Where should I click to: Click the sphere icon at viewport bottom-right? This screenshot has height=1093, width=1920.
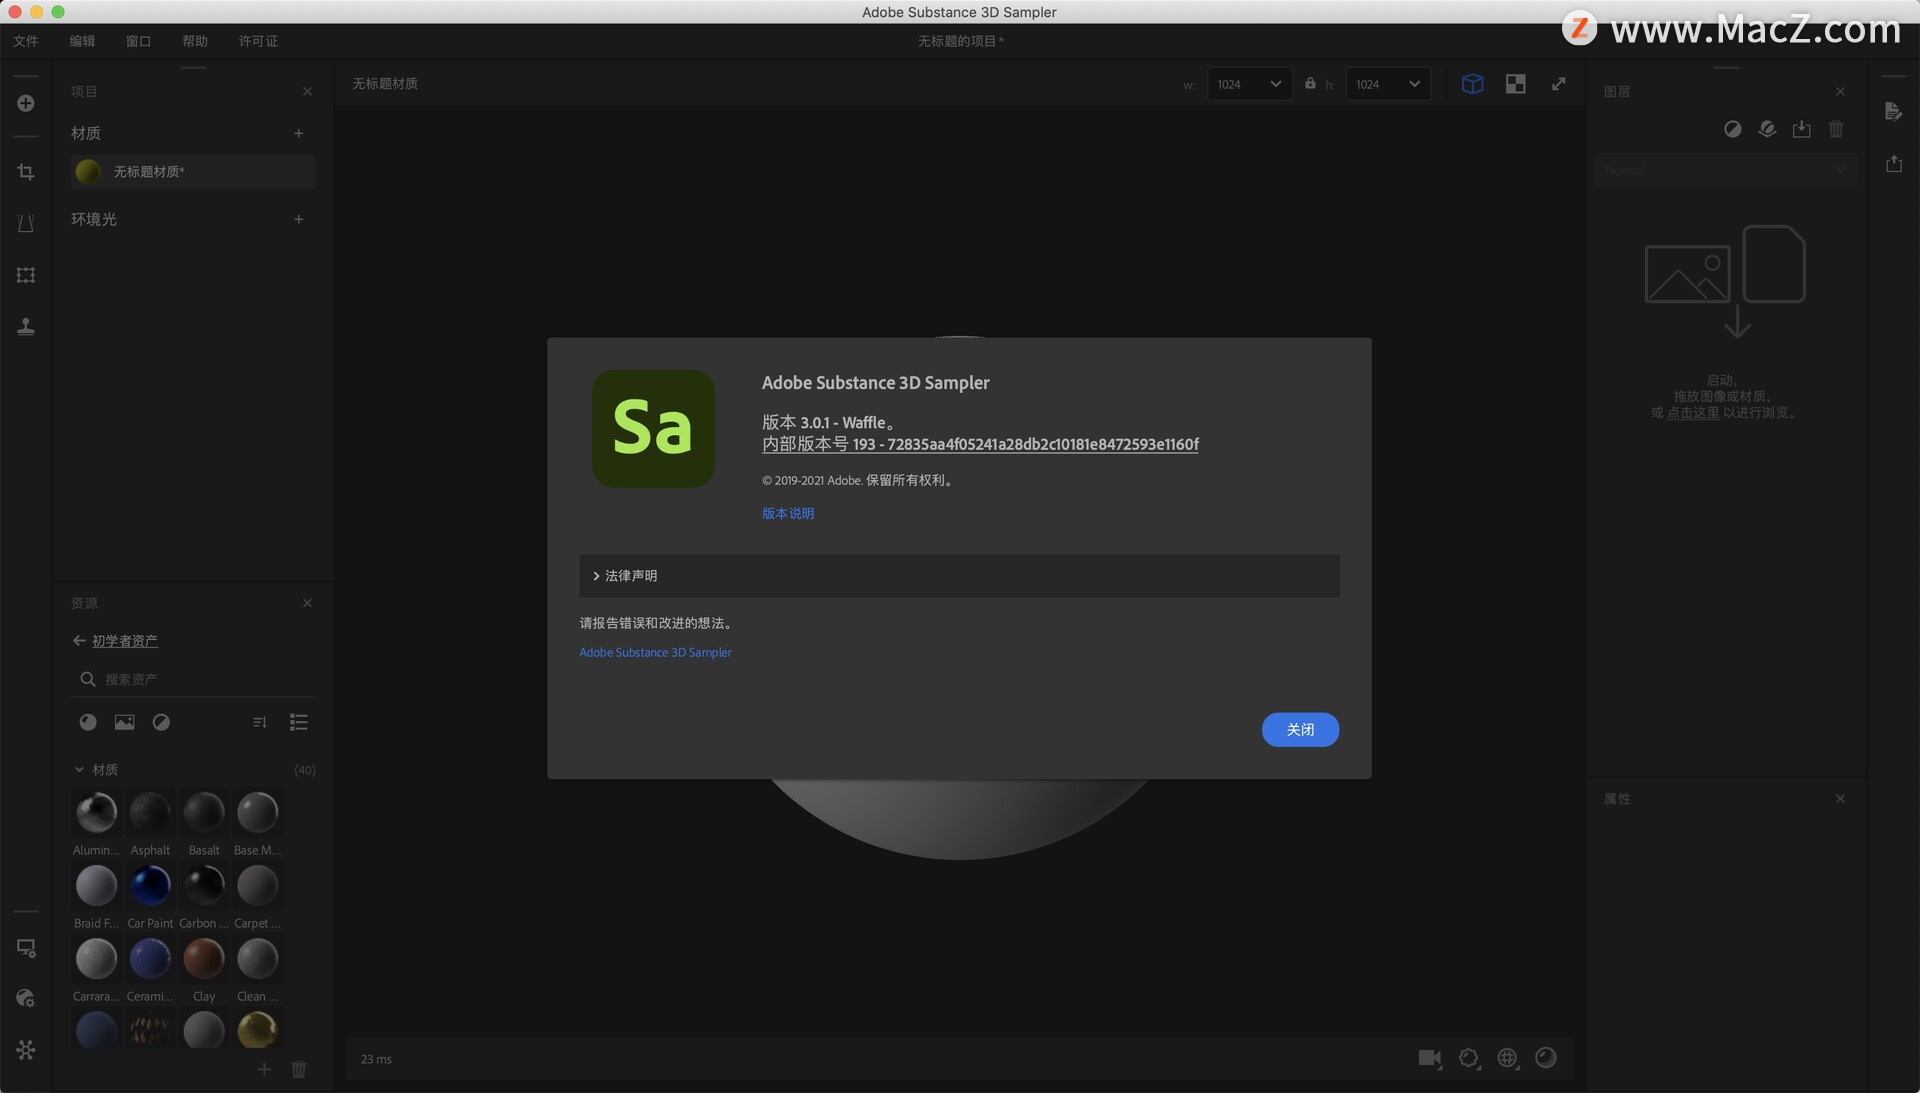click(x=1546, y=1058)
